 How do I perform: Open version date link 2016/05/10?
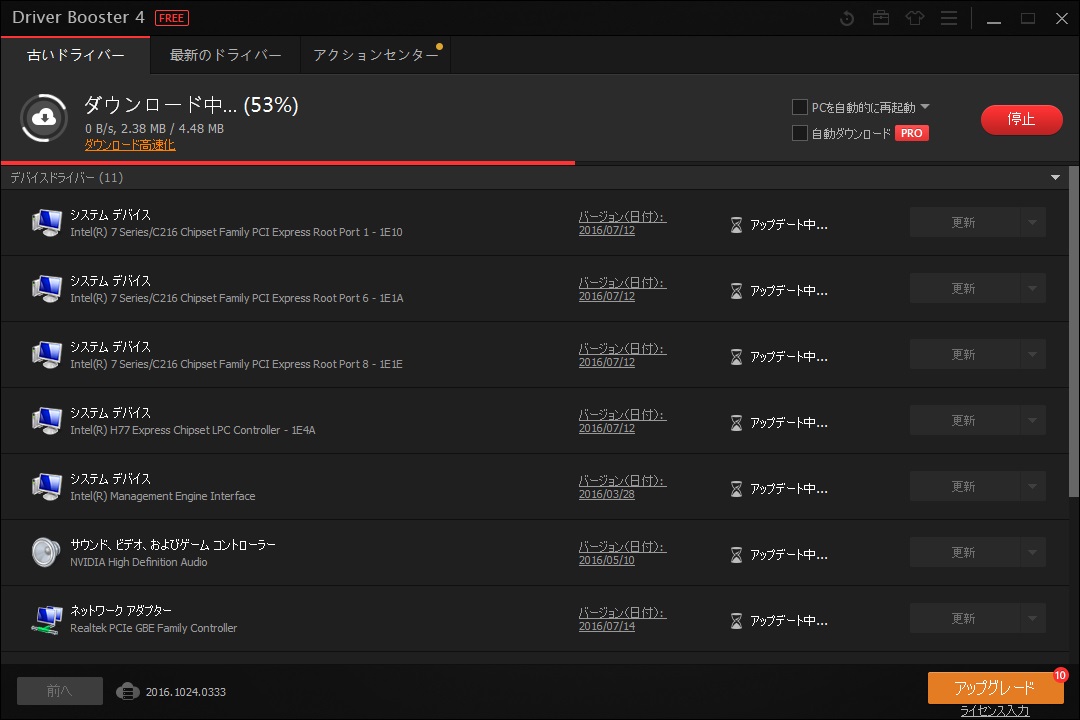pyautogui.click(x=607, y=560)
